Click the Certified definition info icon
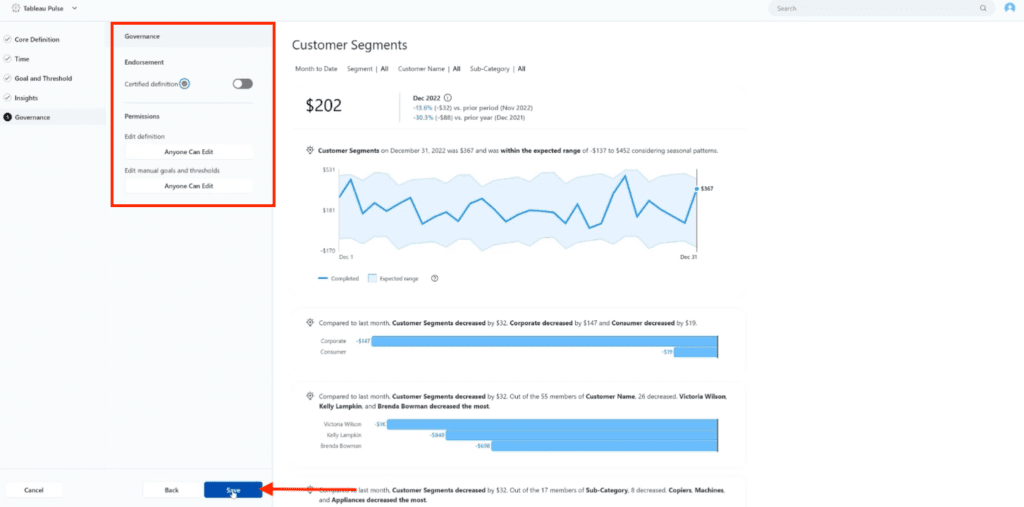 (x=185, y=84)
